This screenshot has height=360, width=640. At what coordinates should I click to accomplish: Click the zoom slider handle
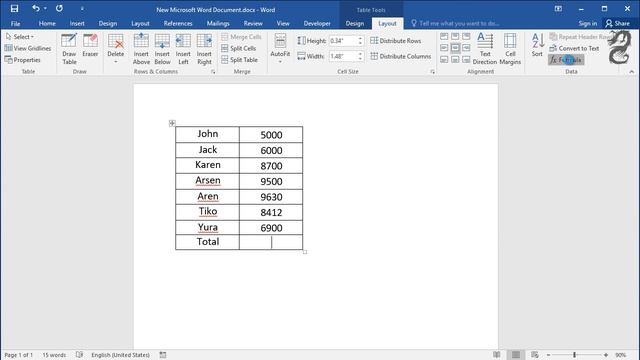574,355
